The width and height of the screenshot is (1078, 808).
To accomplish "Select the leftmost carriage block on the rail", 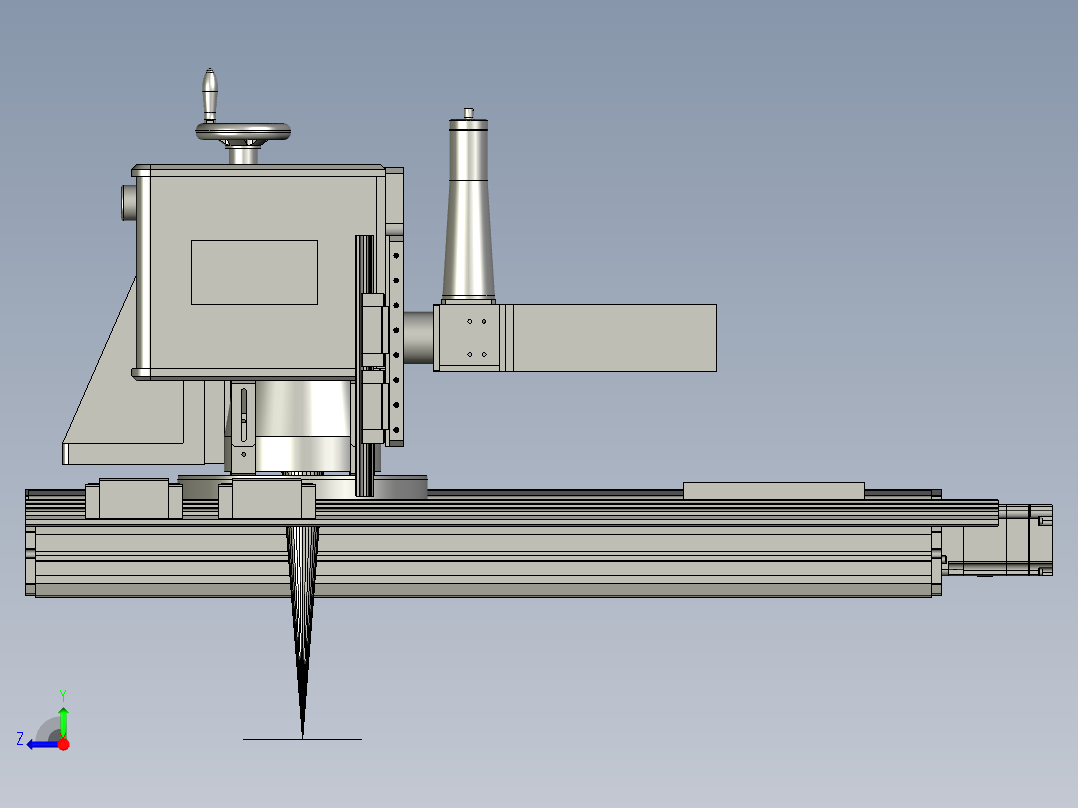I will click(134, 499).
